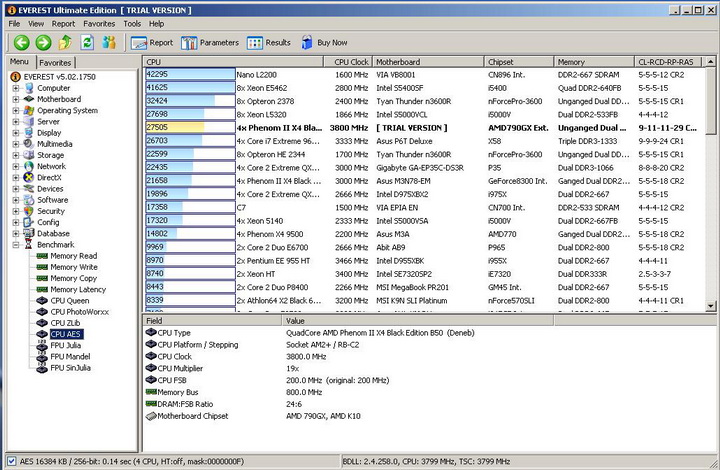Screen dimensions: 720x470
Task: Select the CPU PhotoWorxx benchmark
Action: pos(79,312)
